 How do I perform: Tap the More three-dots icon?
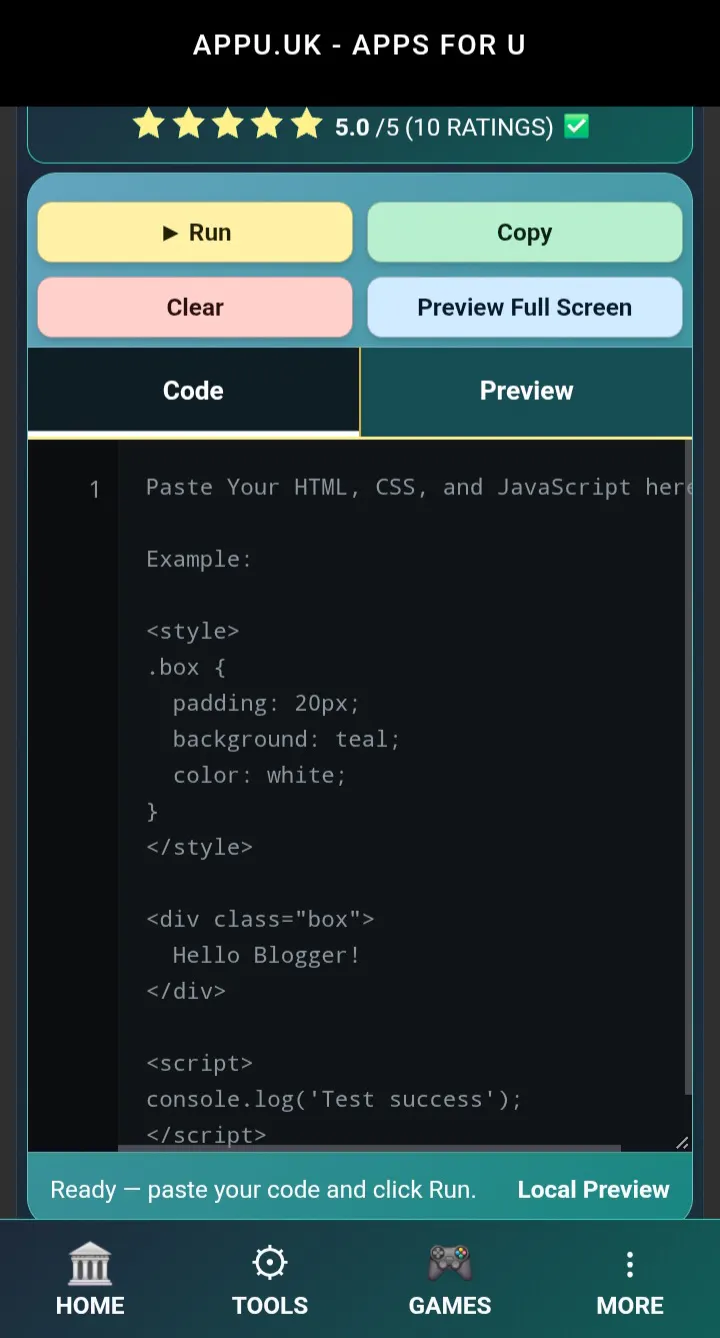coord(630,1264)
